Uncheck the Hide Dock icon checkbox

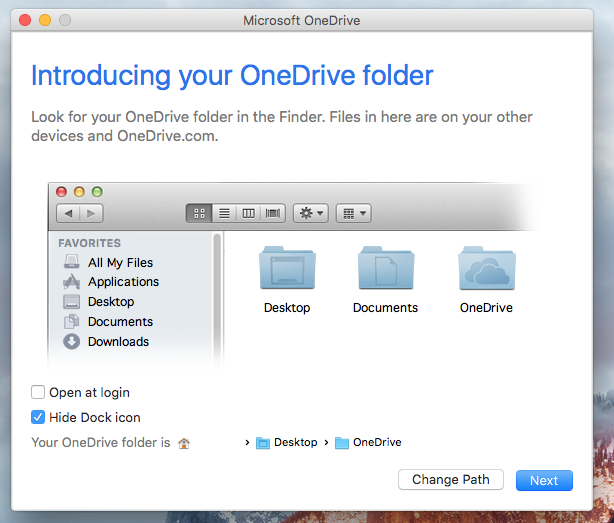click(38, 417)
